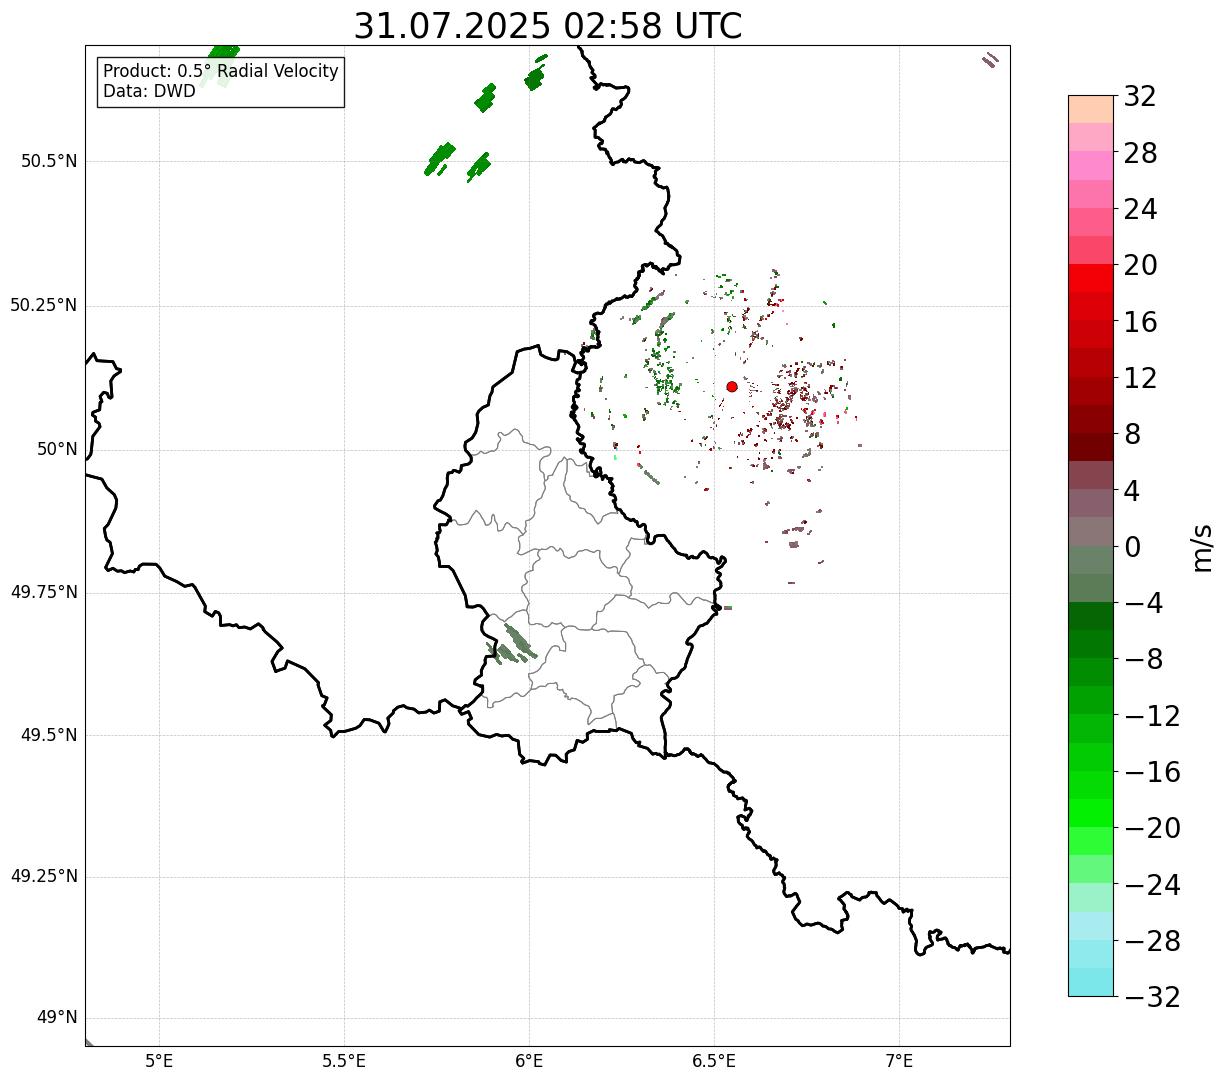Click the colorbar tick label −16

coord(1152,772)
